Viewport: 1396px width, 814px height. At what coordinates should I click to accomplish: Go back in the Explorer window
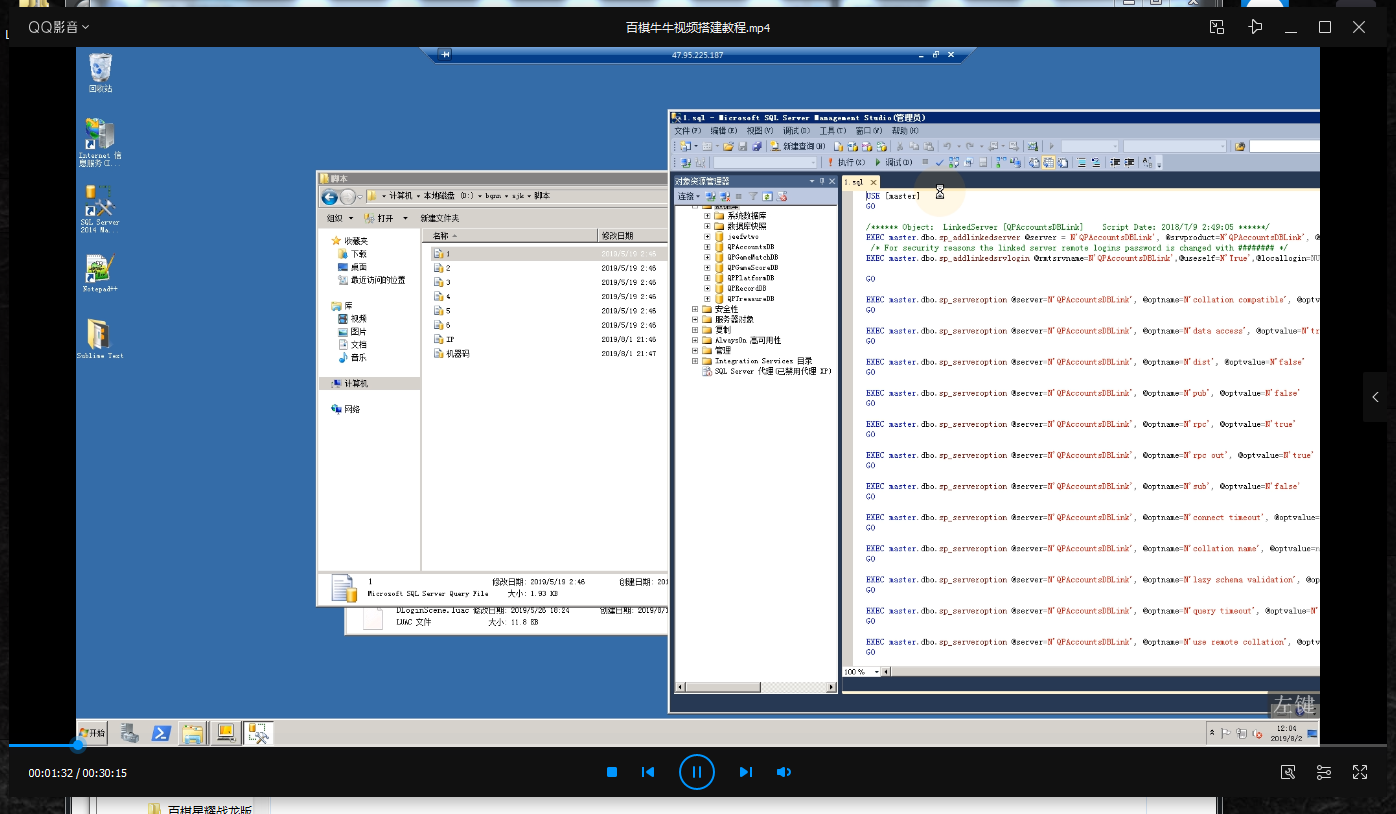point(329,197)
